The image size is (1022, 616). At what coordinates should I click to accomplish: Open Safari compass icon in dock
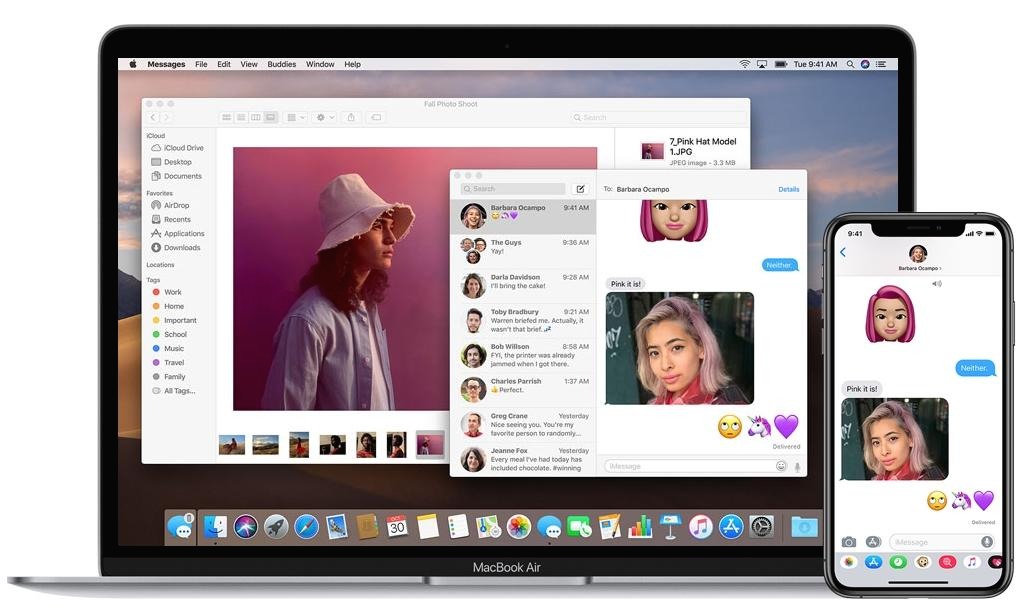tap(306, 527)
